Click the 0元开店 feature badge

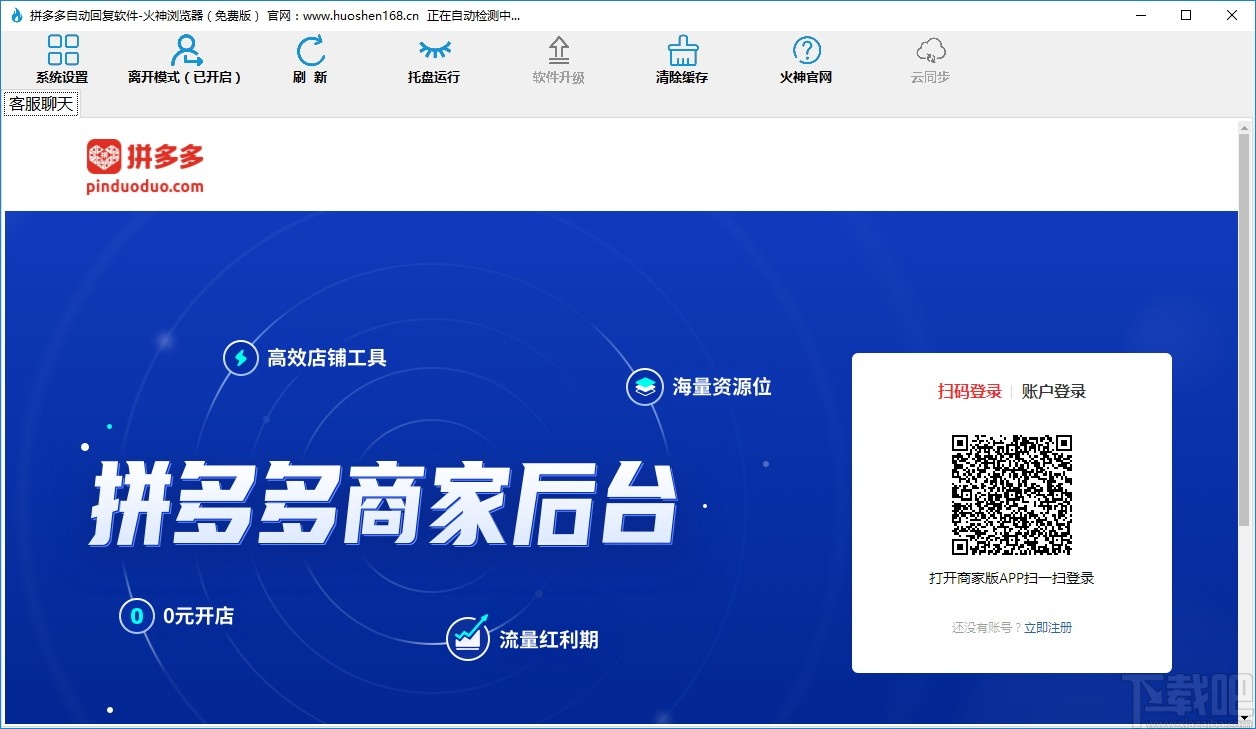(178, 616)
